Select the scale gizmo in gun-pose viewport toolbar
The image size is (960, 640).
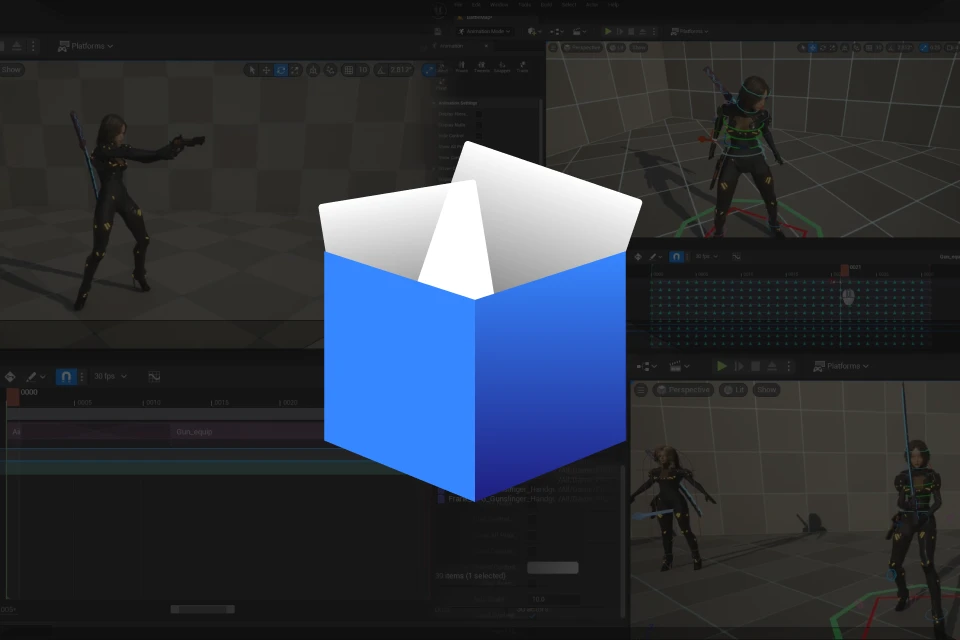295,70
